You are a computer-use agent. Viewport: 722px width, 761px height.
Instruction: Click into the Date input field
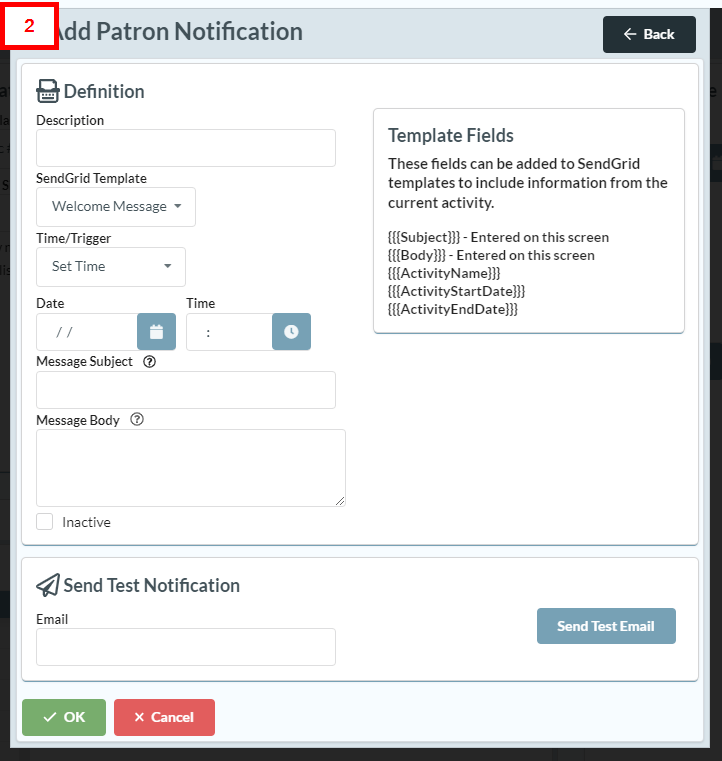pyautogui.click(x=87, y=332)
